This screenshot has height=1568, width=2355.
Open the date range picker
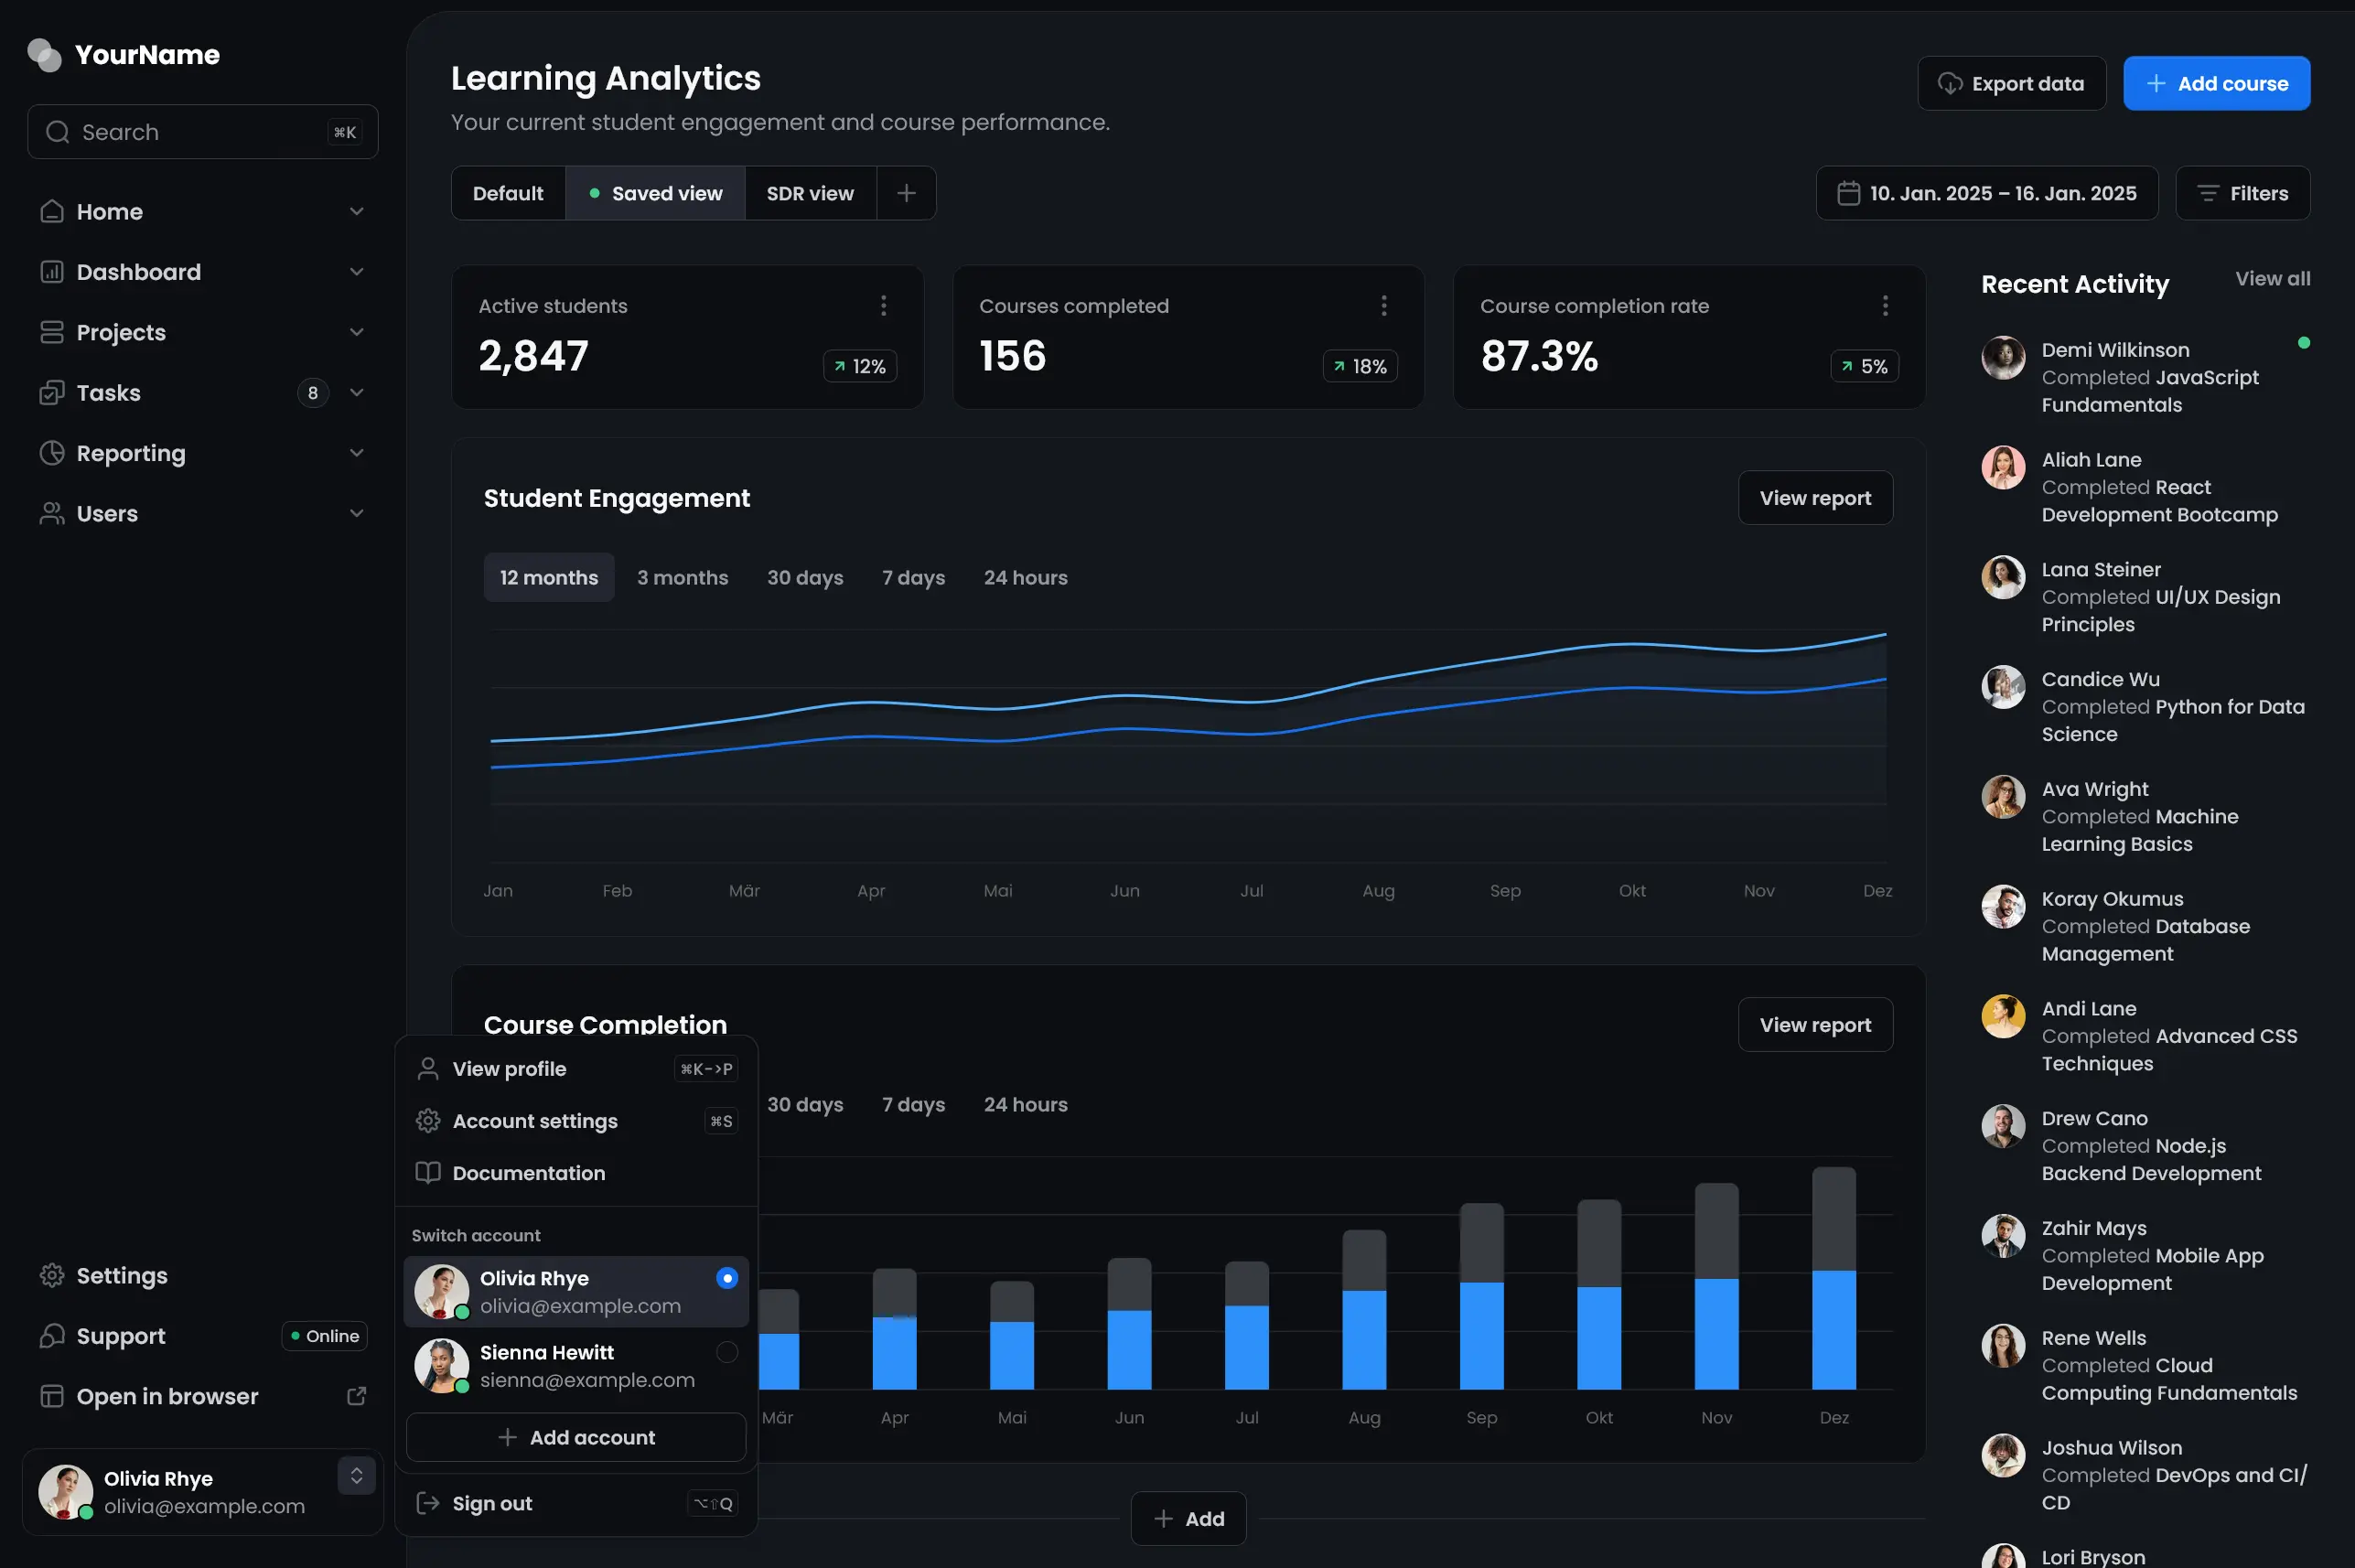[1986, 193]
